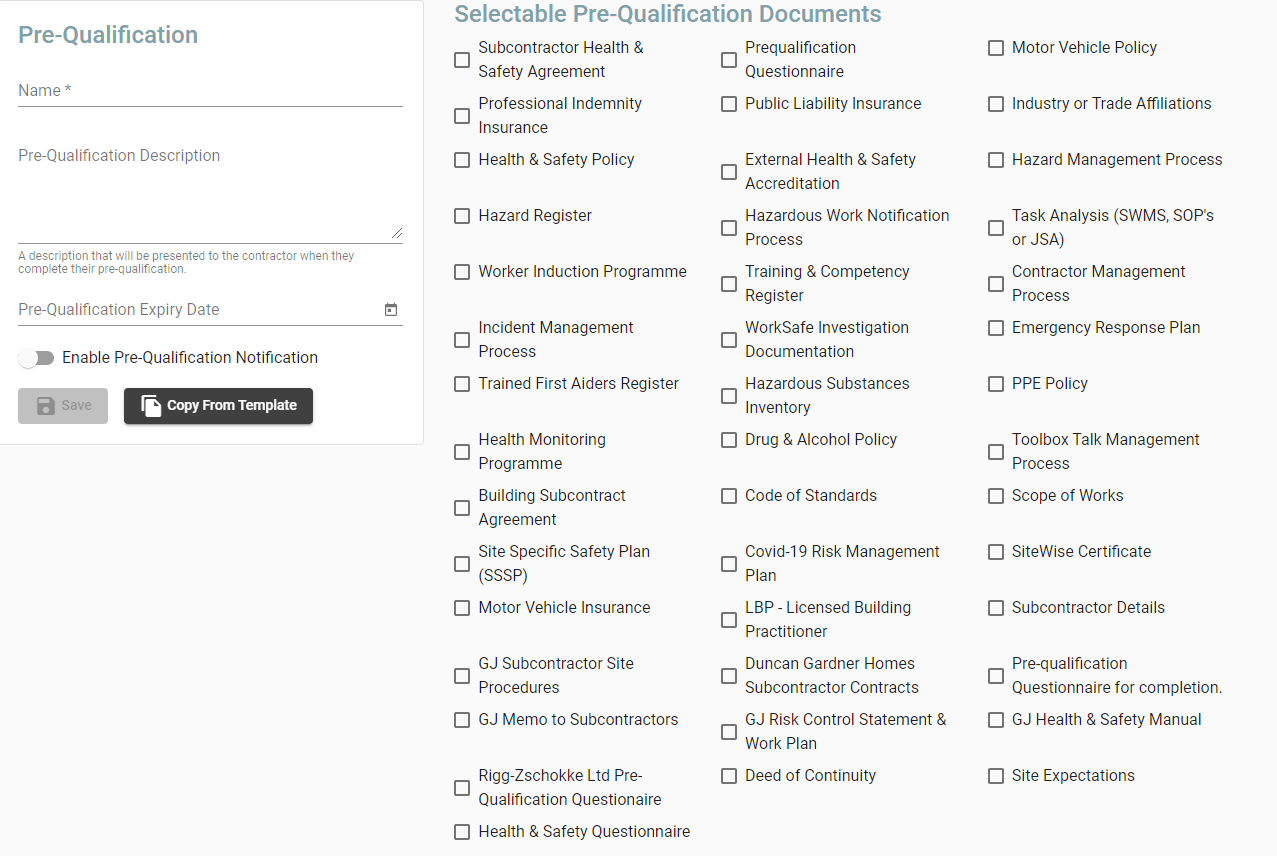Open the Pre-Qualification Expiry Date calendar picker

coord(392,310)
